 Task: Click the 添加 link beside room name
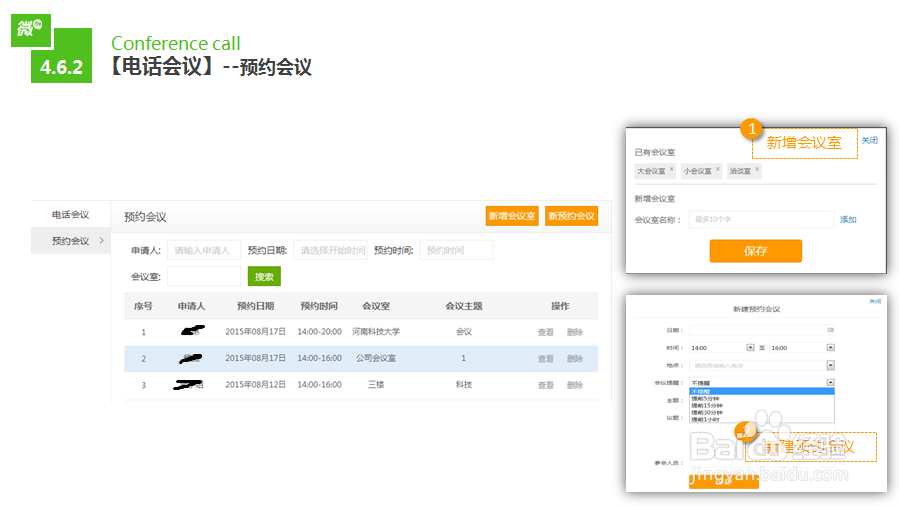tap(848, 219)
